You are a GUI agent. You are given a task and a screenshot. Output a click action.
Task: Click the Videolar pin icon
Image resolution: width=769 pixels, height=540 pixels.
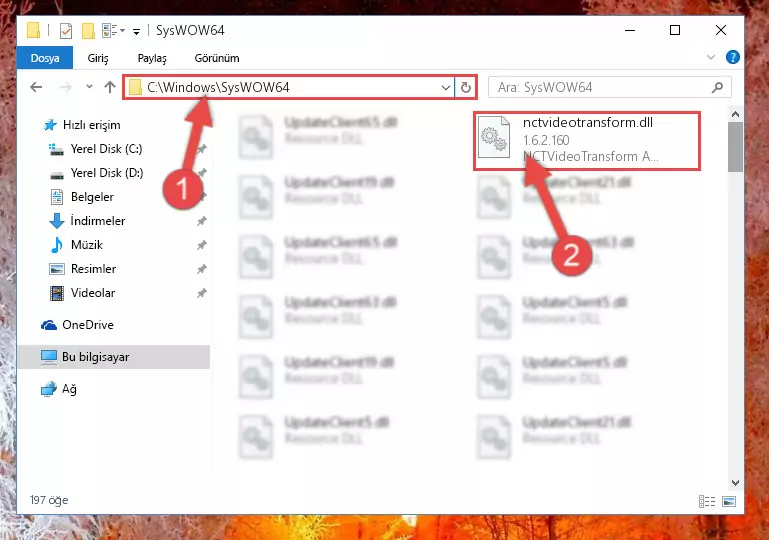[201, 293]
